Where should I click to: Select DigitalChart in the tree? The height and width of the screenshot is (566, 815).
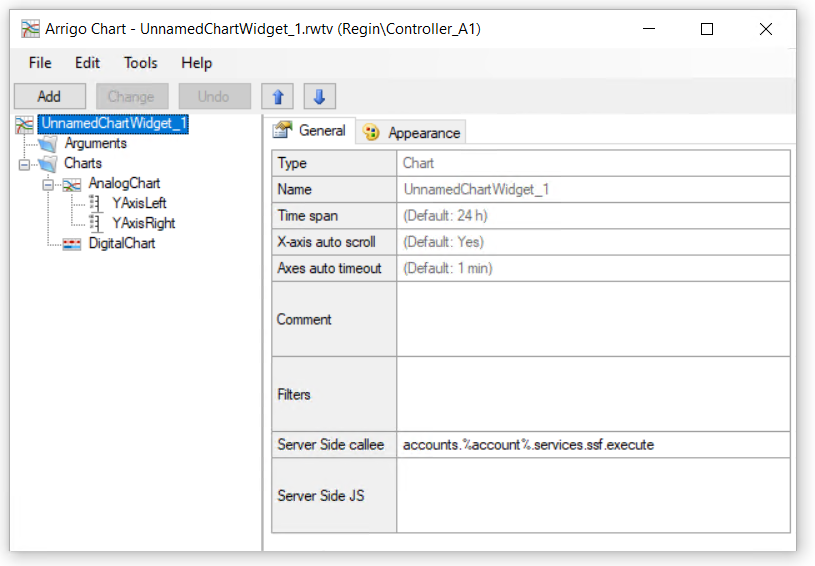122,243
